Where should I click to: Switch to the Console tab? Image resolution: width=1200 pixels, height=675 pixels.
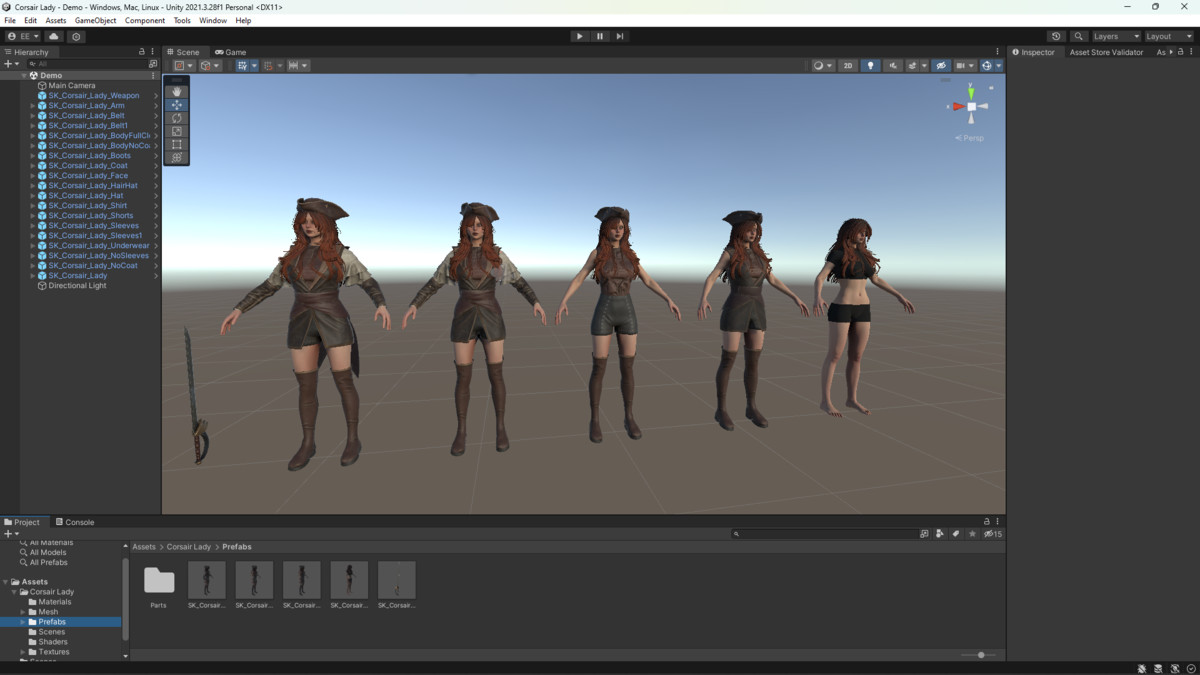75,522
